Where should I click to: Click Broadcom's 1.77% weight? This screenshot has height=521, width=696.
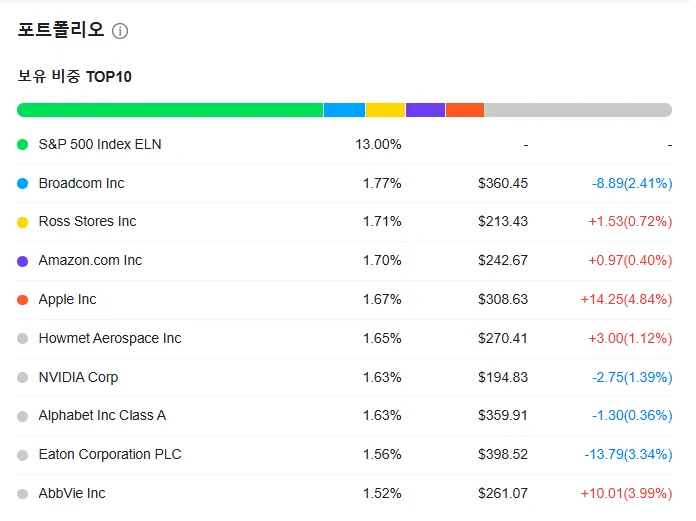point(382,183)
